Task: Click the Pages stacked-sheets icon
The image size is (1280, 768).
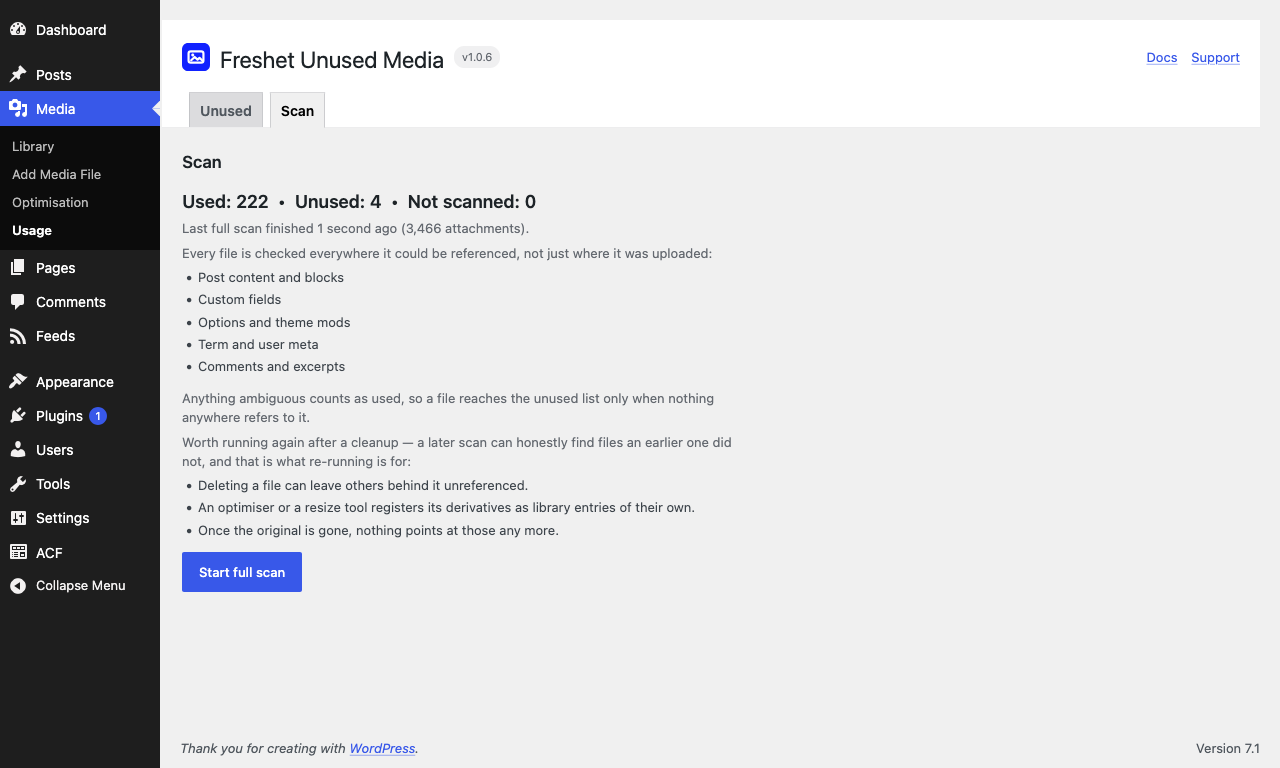Action: click(18, 268)
